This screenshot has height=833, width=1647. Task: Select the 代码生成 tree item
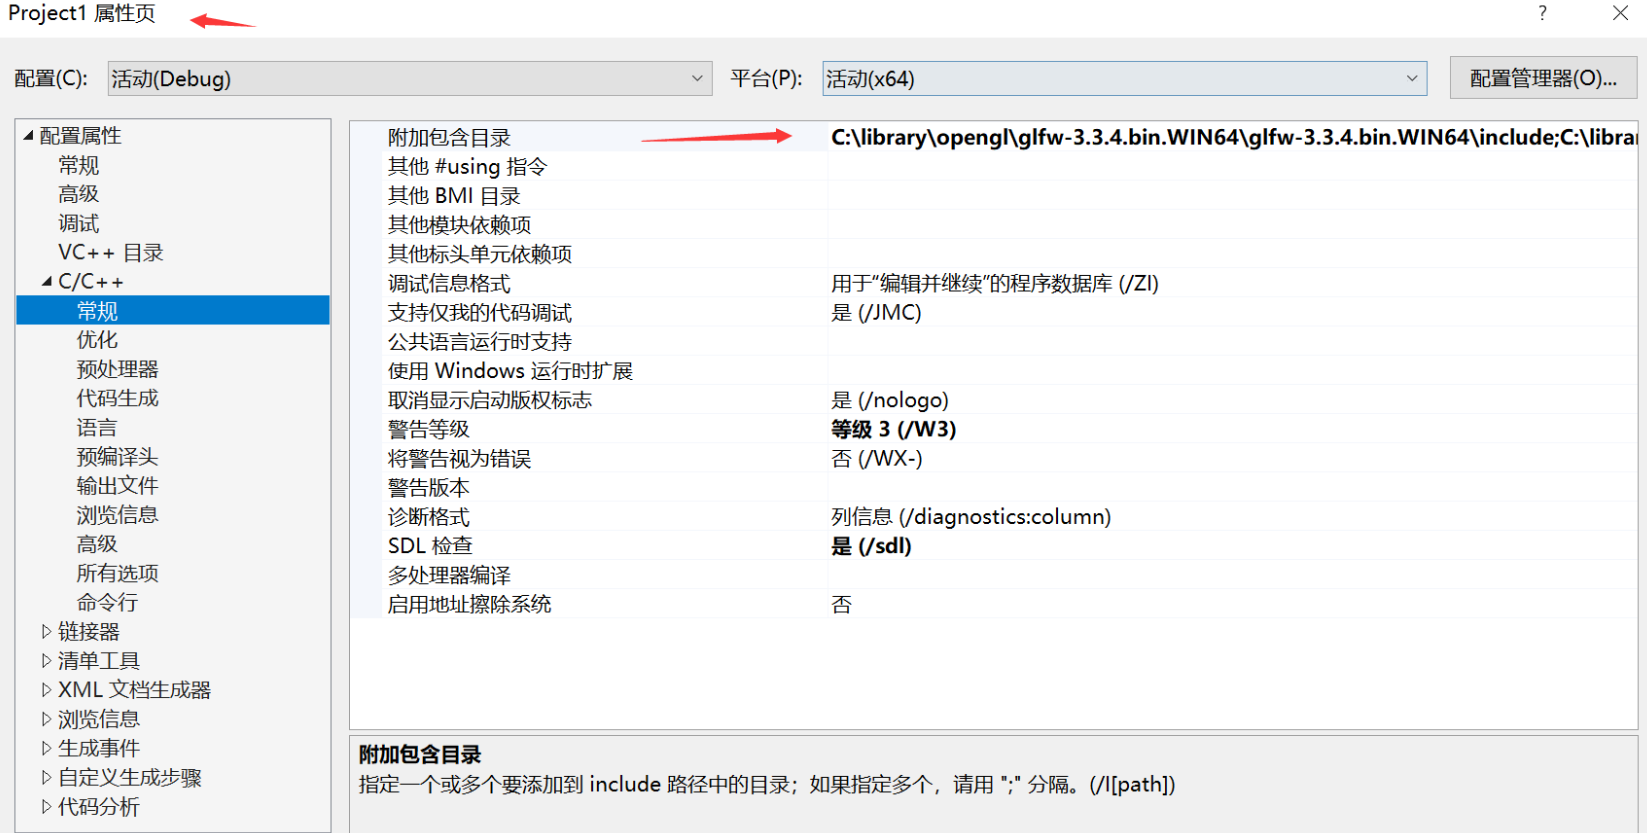point(117,398)
